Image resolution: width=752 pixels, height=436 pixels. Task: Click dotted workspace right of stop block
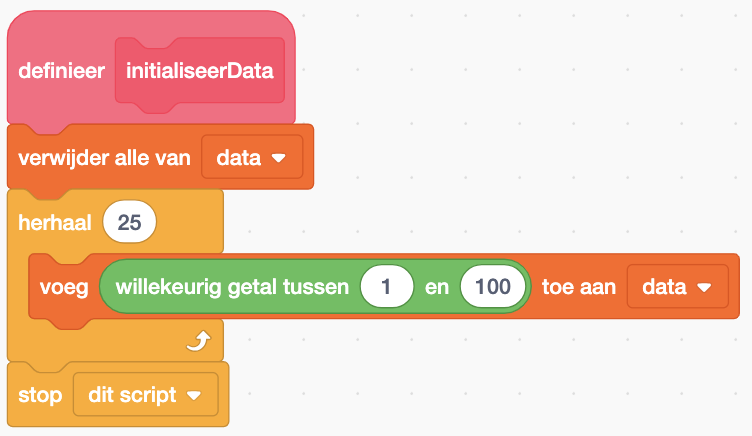point(450,395)
